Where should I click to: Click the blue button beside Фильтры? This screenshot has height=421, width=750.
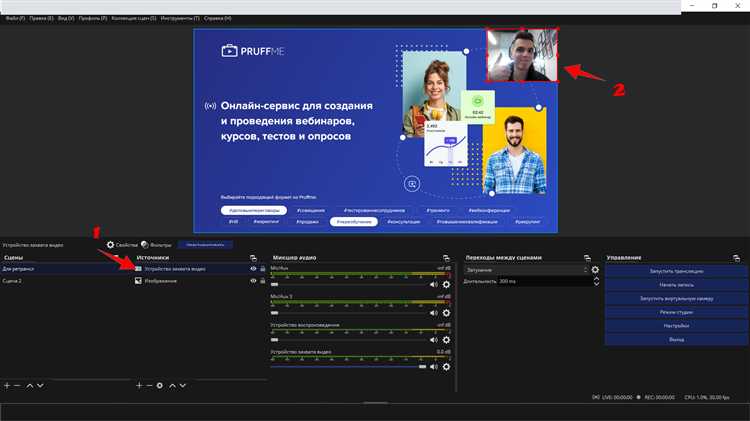point(205,244)
